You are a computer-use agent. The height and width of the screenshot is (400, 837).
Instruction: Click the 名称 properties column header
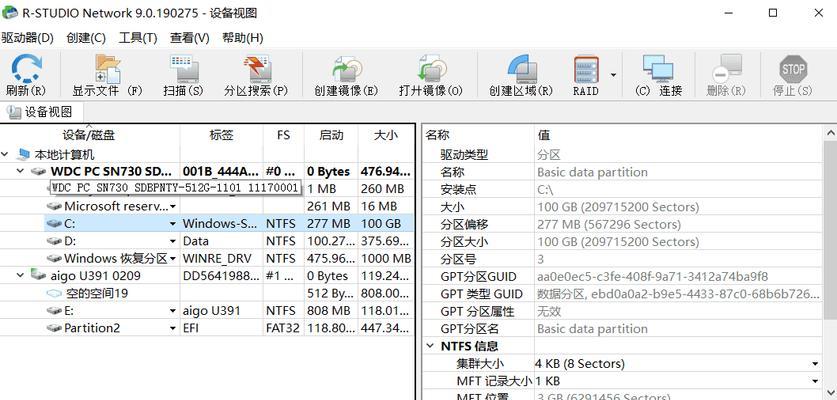coord(478,135)
